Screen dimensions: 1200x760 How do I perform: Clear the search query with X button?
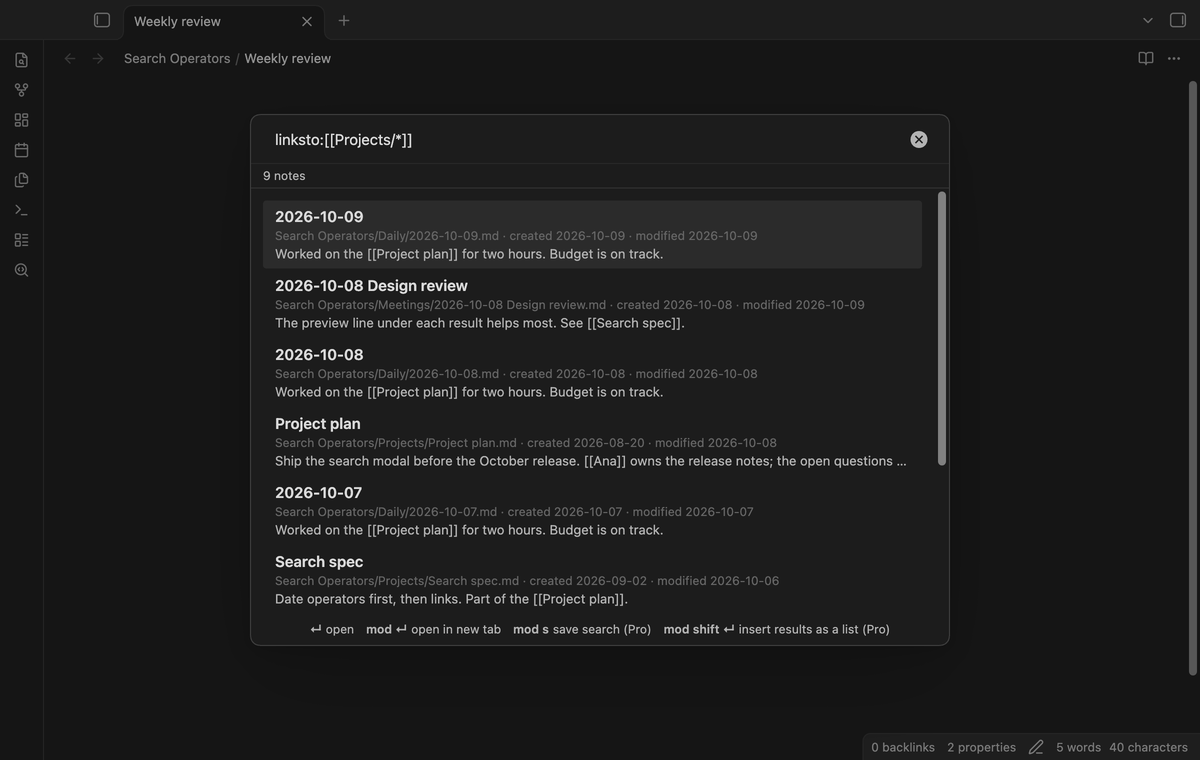[x=919, y=140]
